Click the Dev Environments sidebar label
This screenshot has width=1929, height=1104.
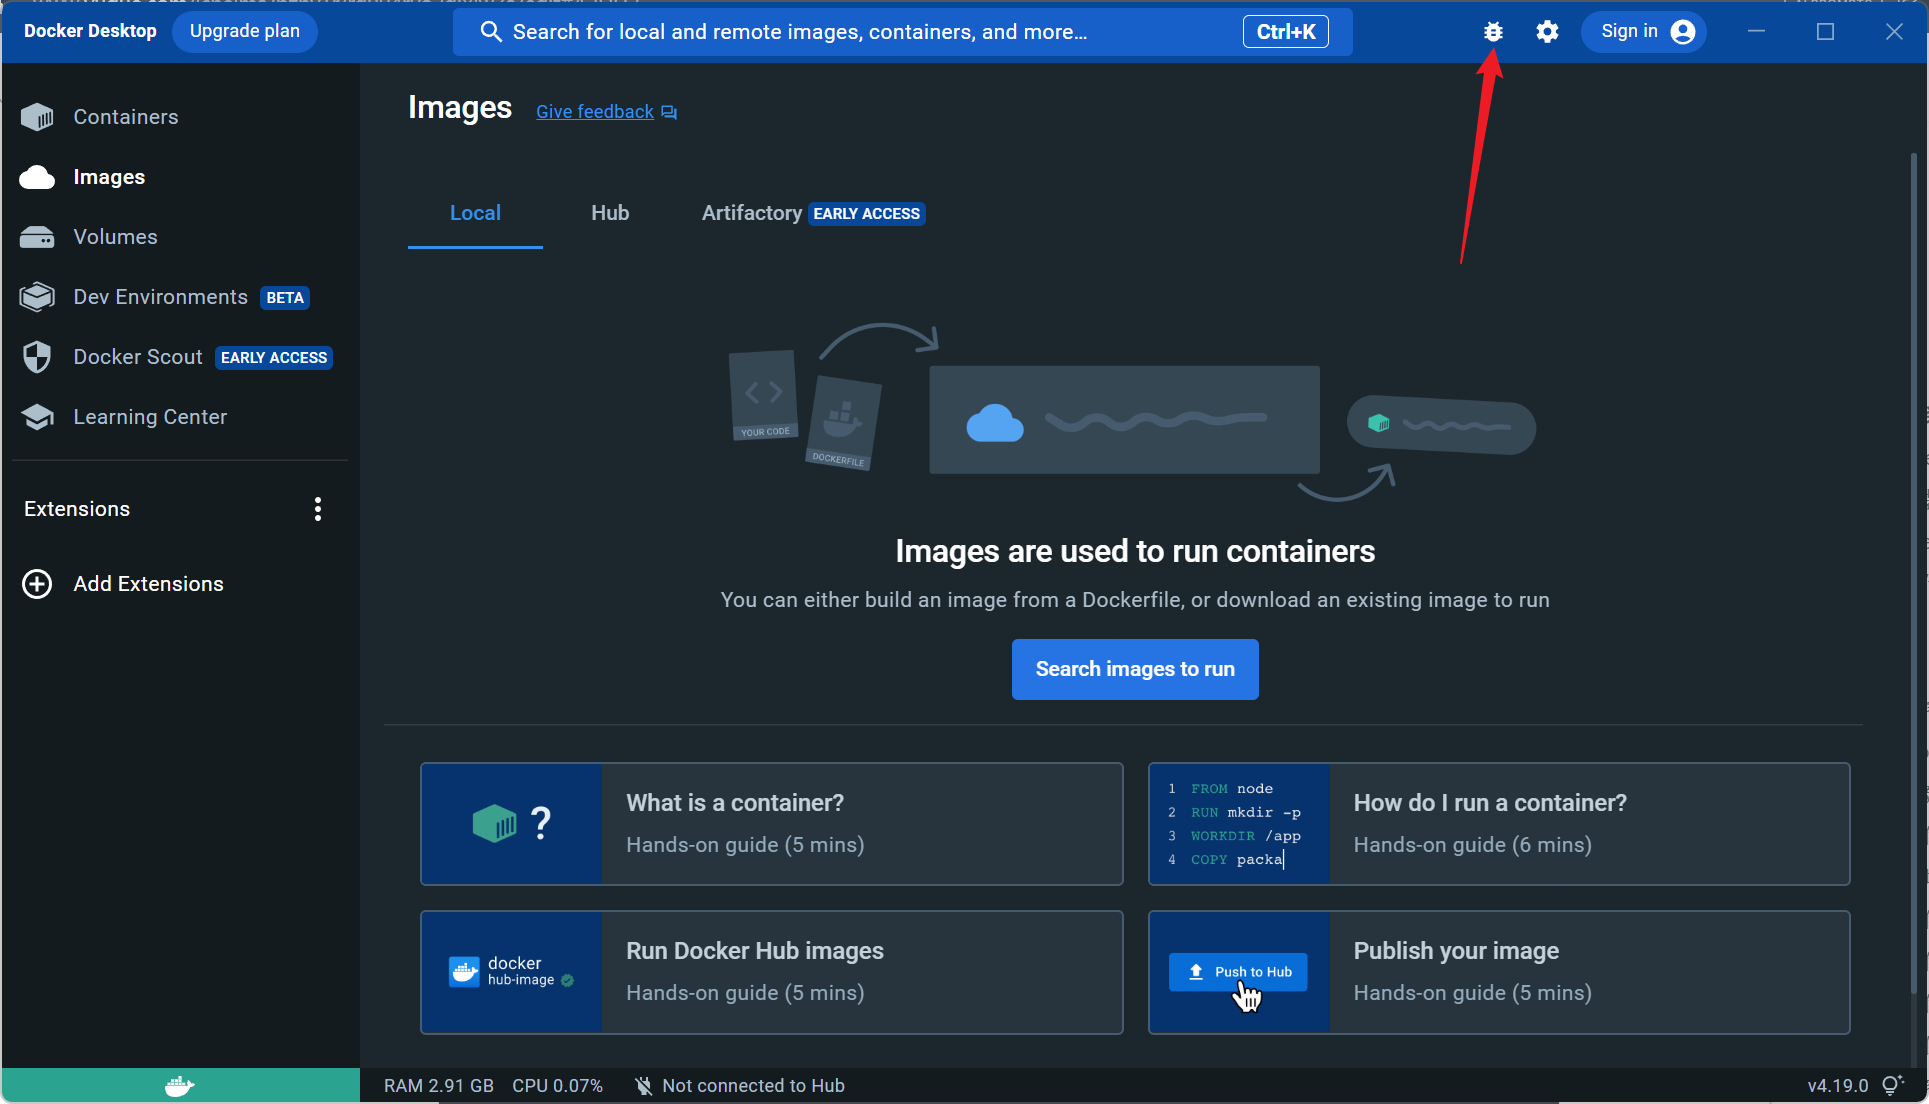point(160,297)
